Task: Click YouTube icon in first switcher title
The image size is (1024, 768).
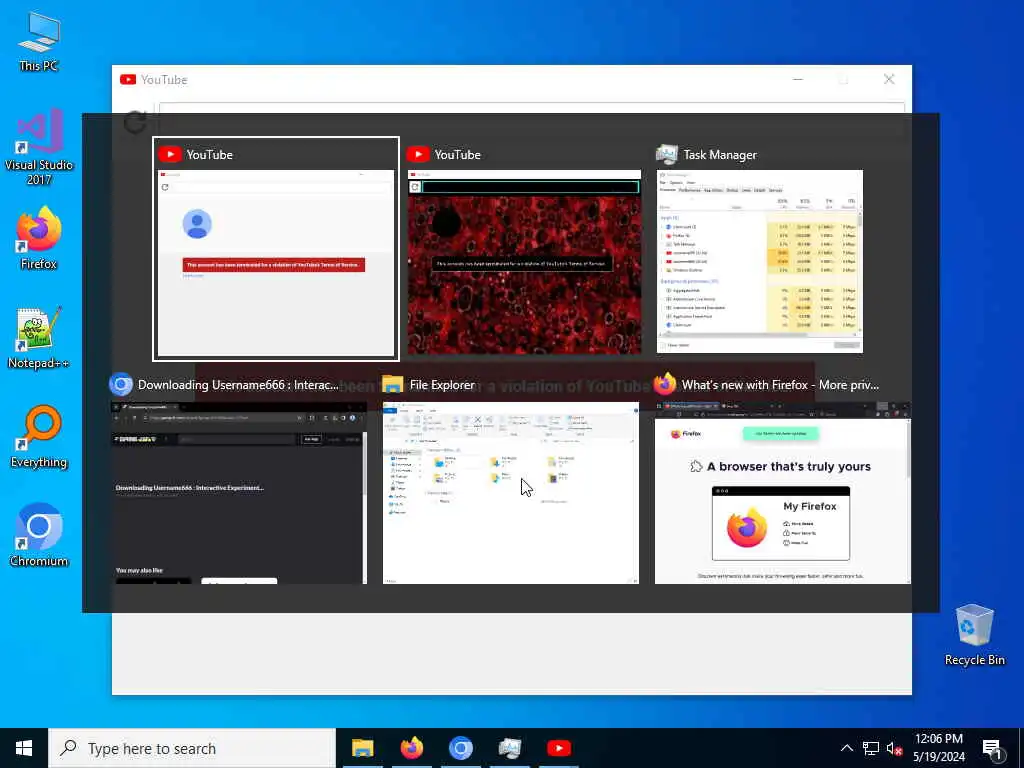Action: [x=170, y=155]
